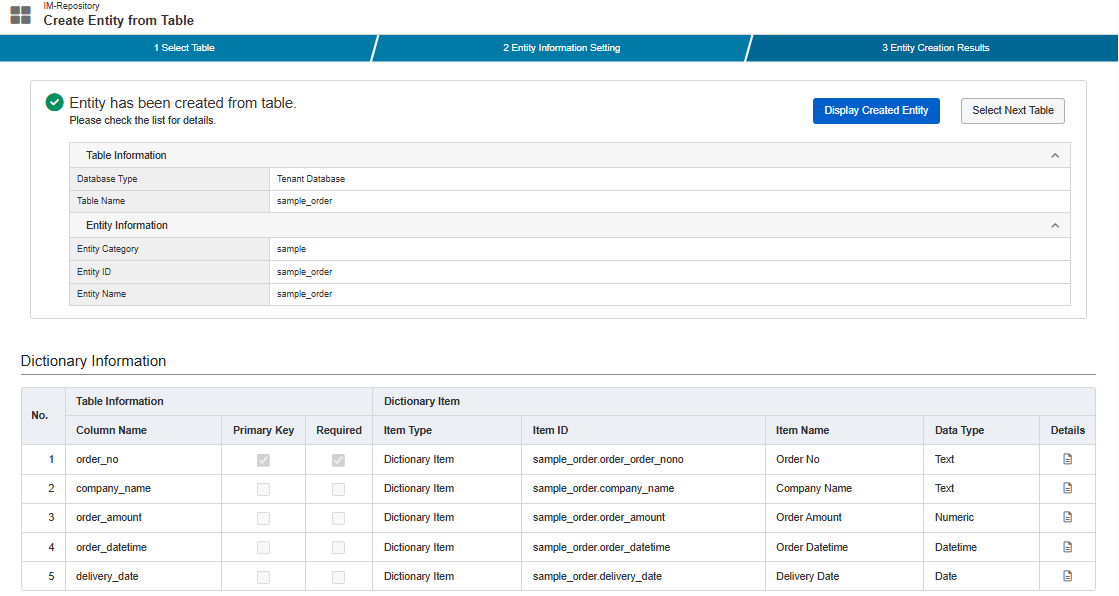Click Item ID sample_order.order_datetime
This screenshot has width=1119, height=596.
[x=602, y=547]
